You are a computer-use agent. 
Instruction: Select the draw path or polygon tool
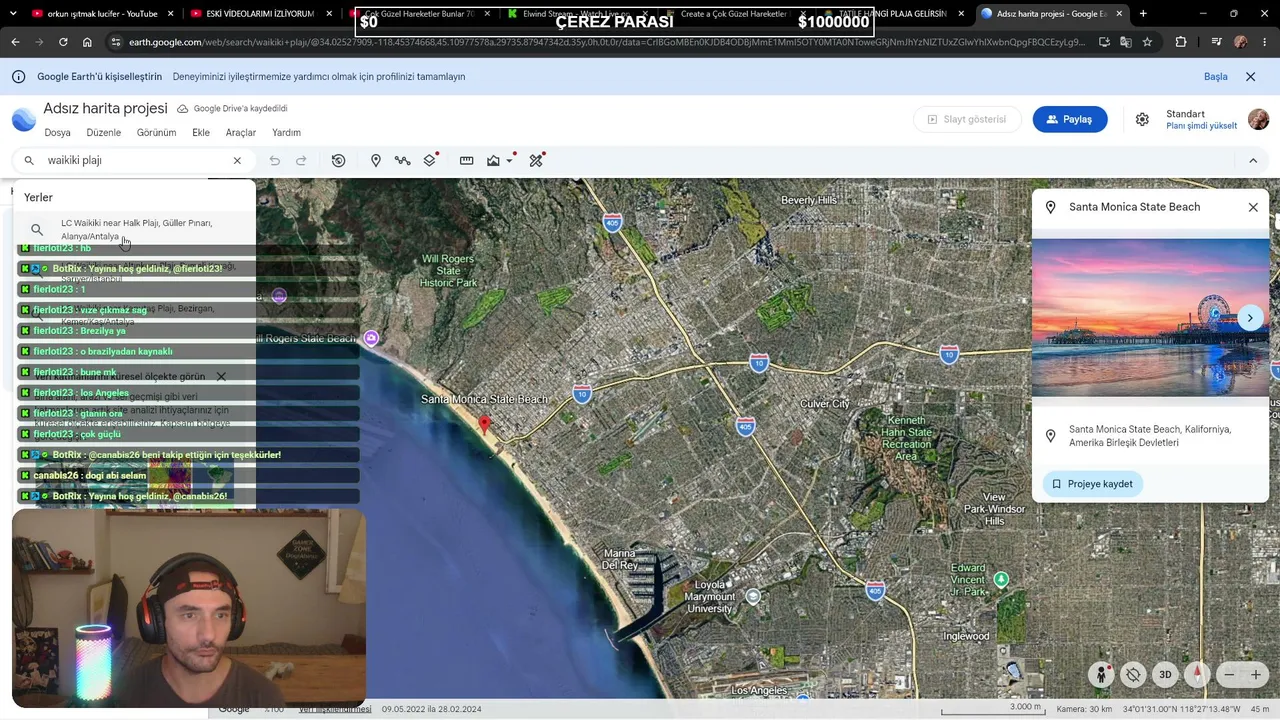pos(402,160)
